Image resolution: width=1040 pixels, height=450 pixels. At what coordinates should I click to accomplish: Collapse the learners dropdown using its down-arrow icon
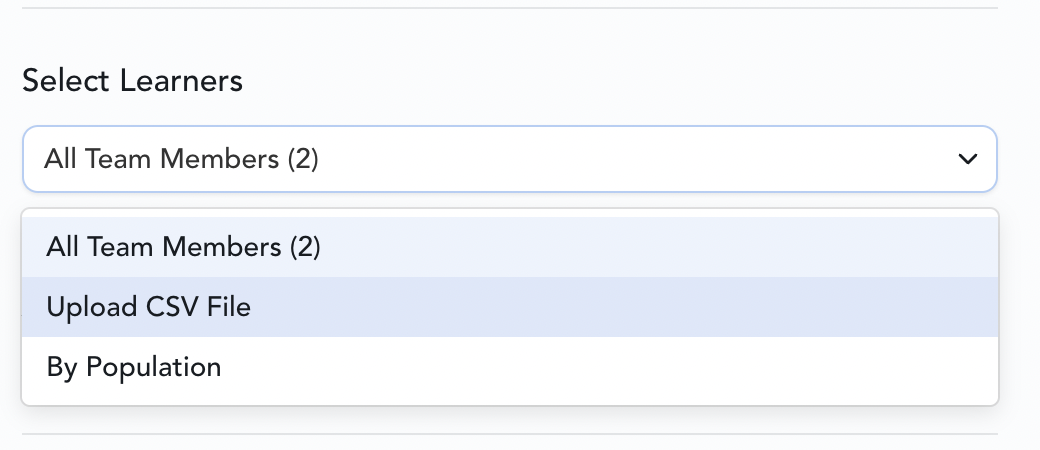967,159
